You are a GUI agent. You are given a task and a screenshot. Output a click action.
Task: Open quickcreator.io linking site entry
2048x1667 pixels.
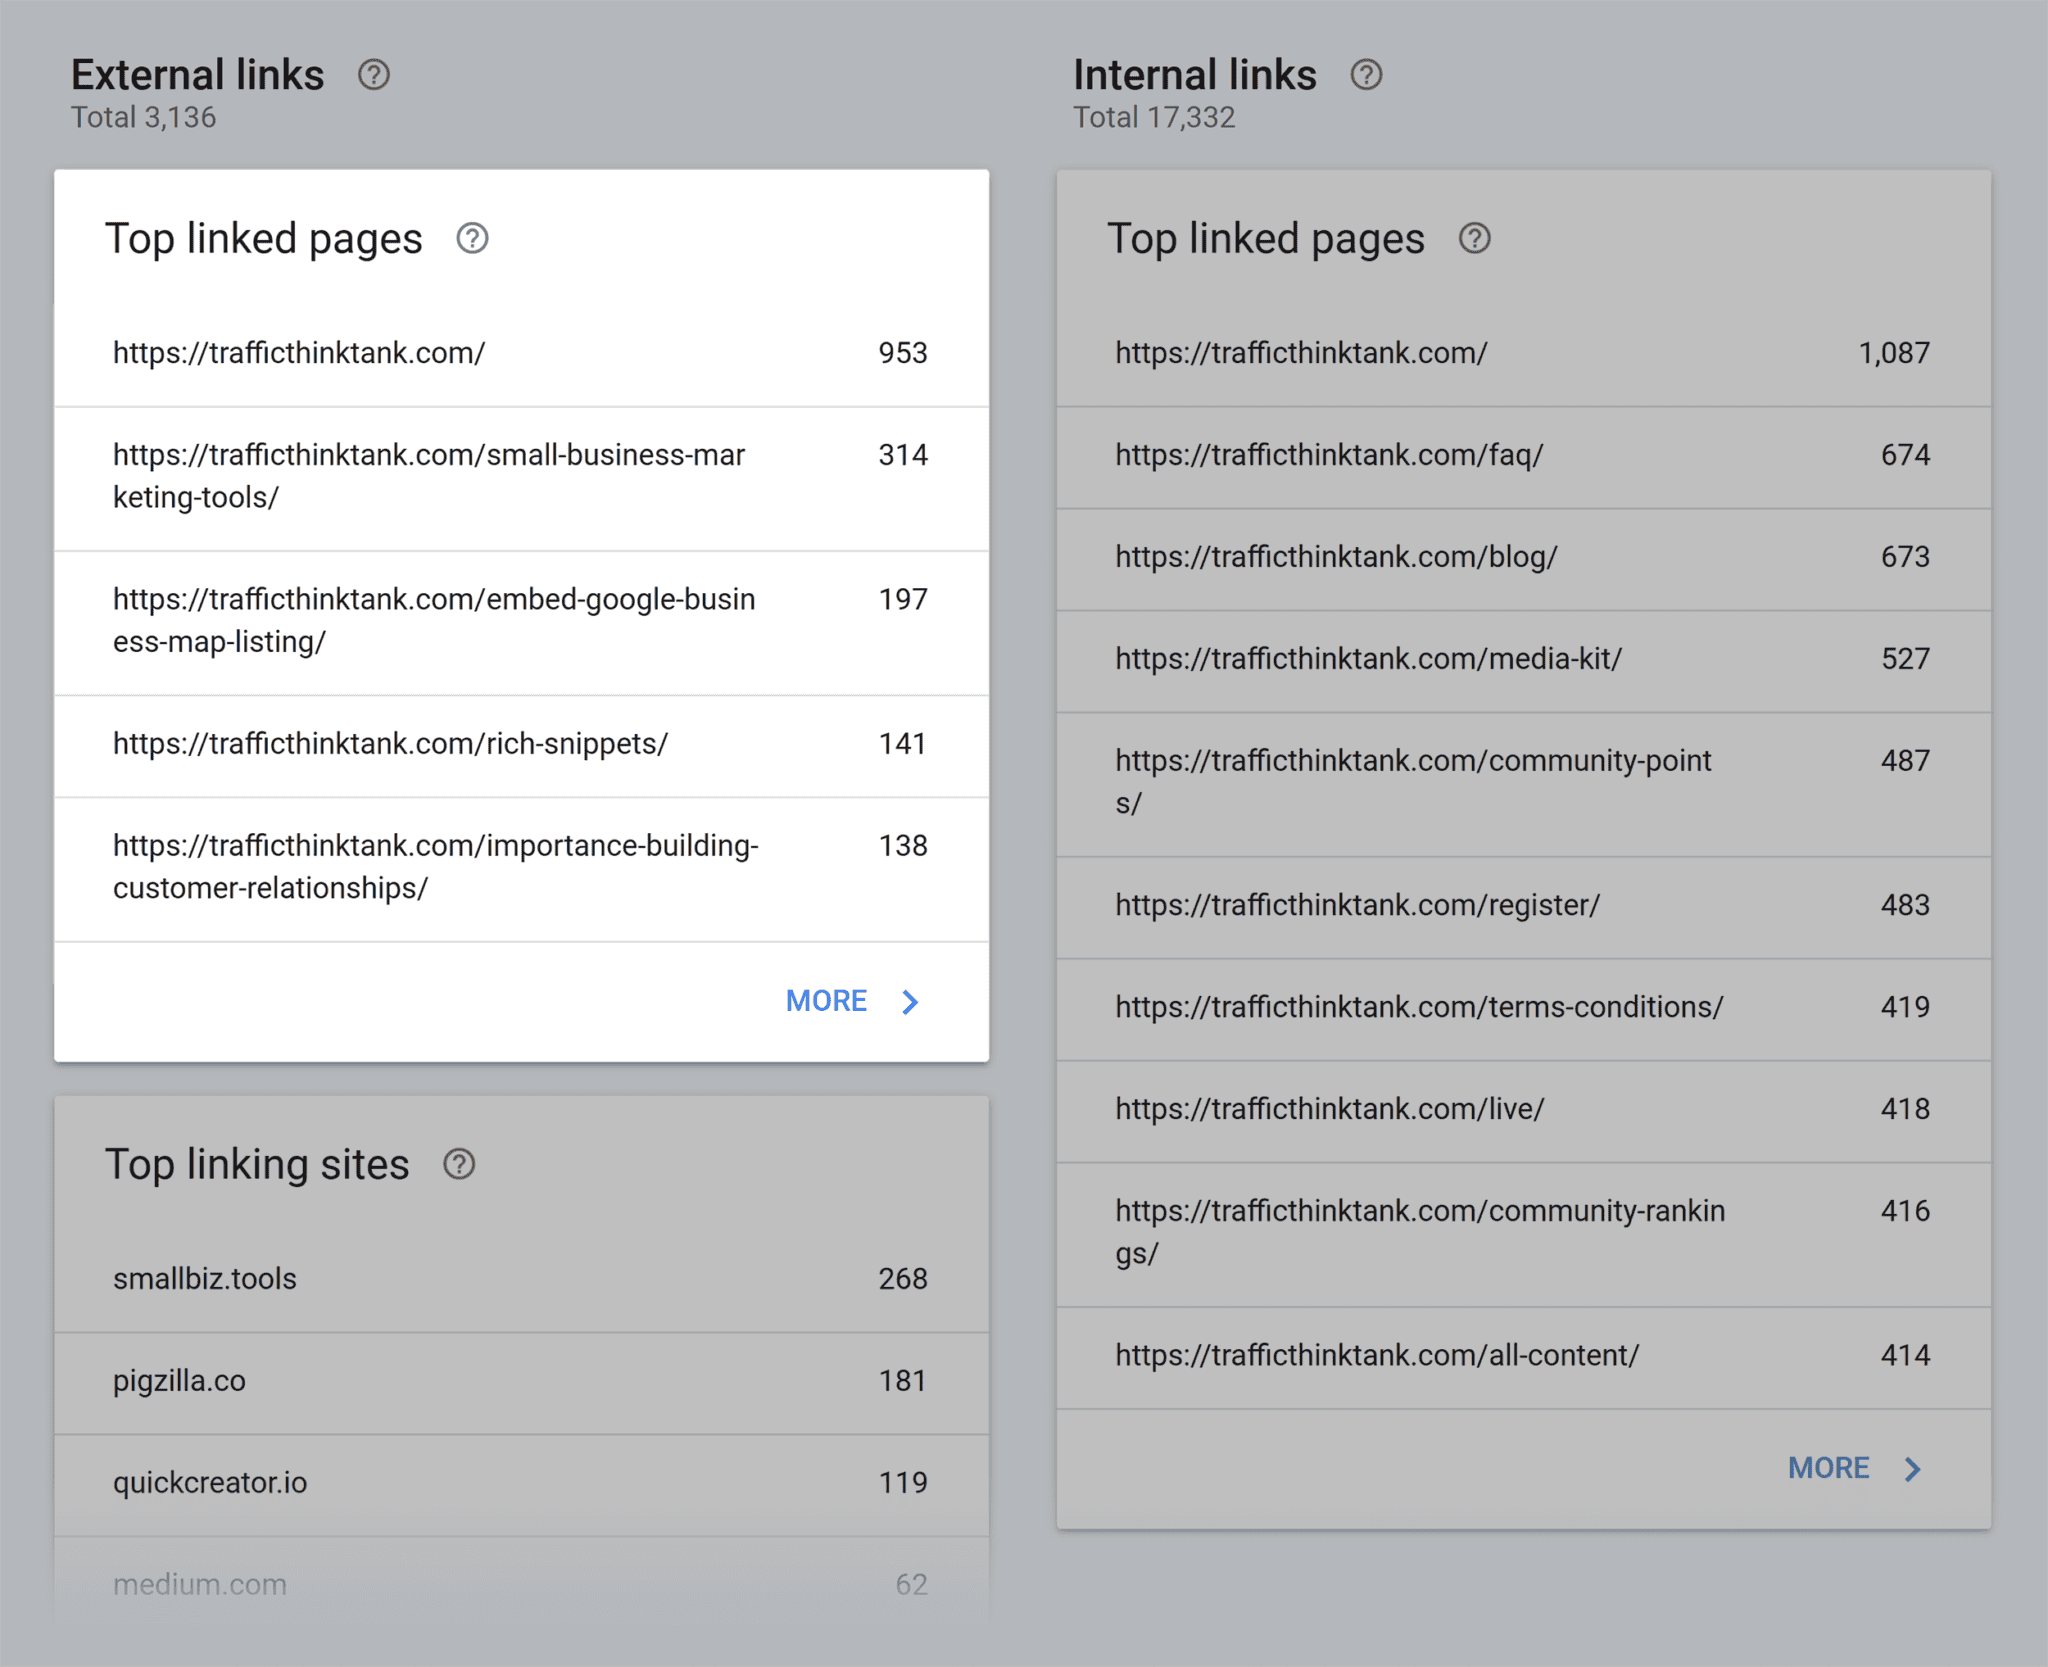tap(209, 1484)
